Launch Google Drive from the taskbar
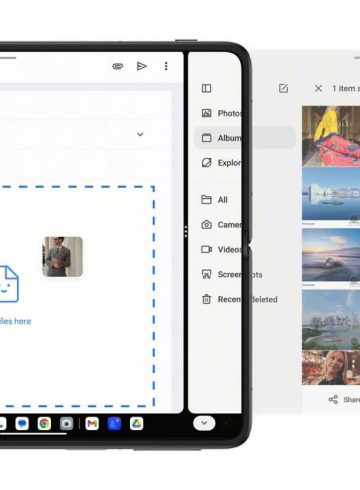The image size is (360, 490). [x=136, y=424]
